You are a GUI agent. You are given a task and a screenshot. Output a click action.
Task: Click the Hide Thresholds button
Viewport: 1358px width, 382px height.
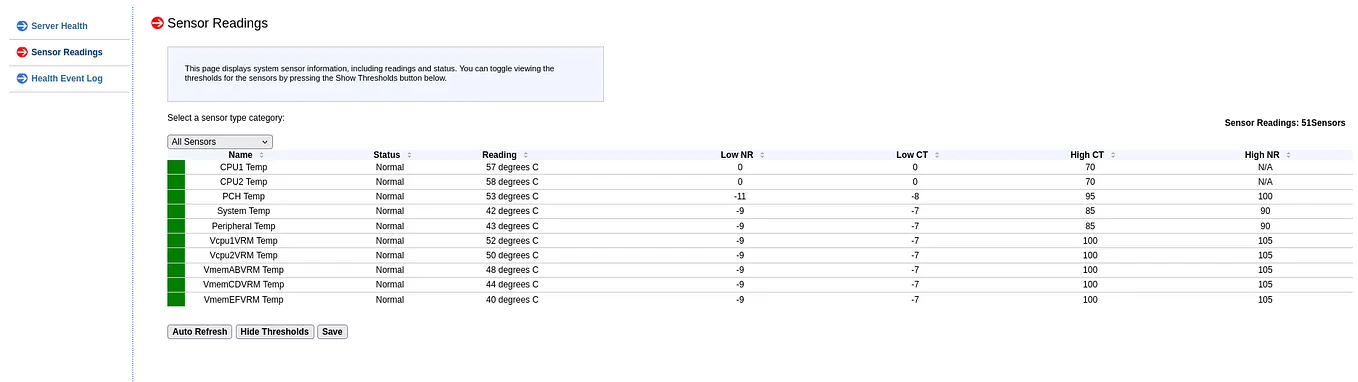[275, 331]
